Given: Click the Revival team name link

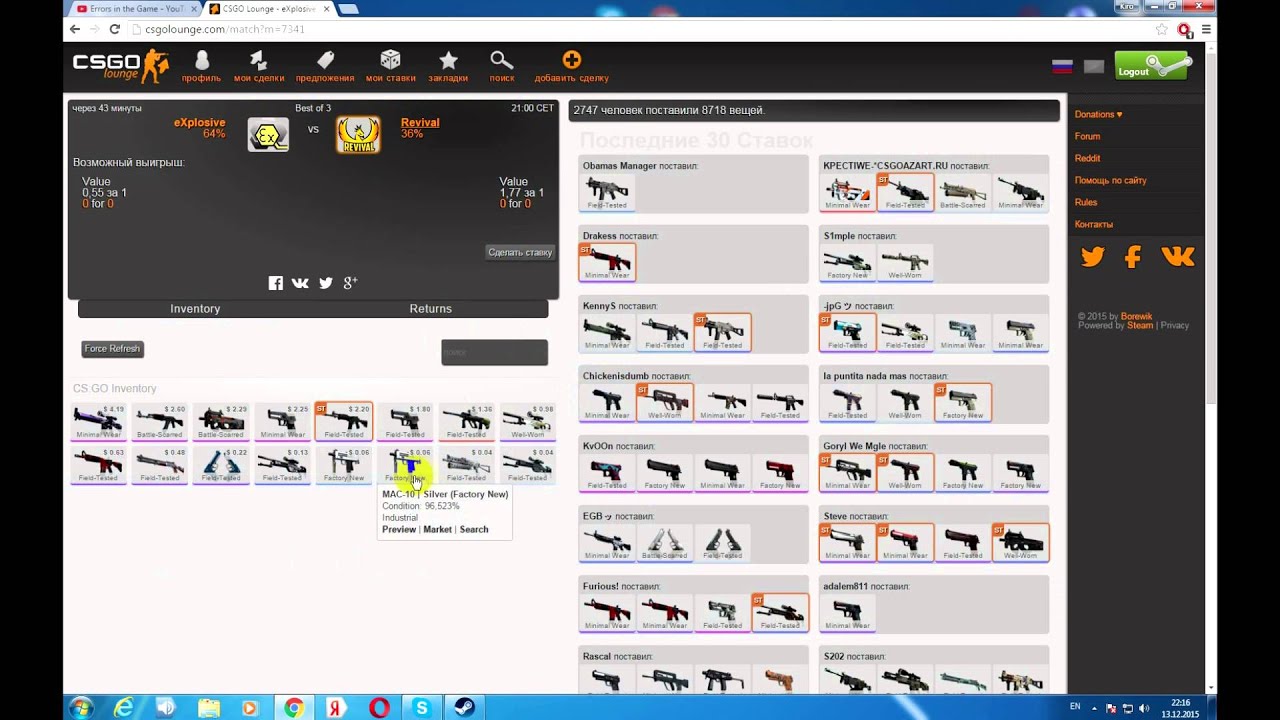Looking at the screenshot, I should pos(420,123).
